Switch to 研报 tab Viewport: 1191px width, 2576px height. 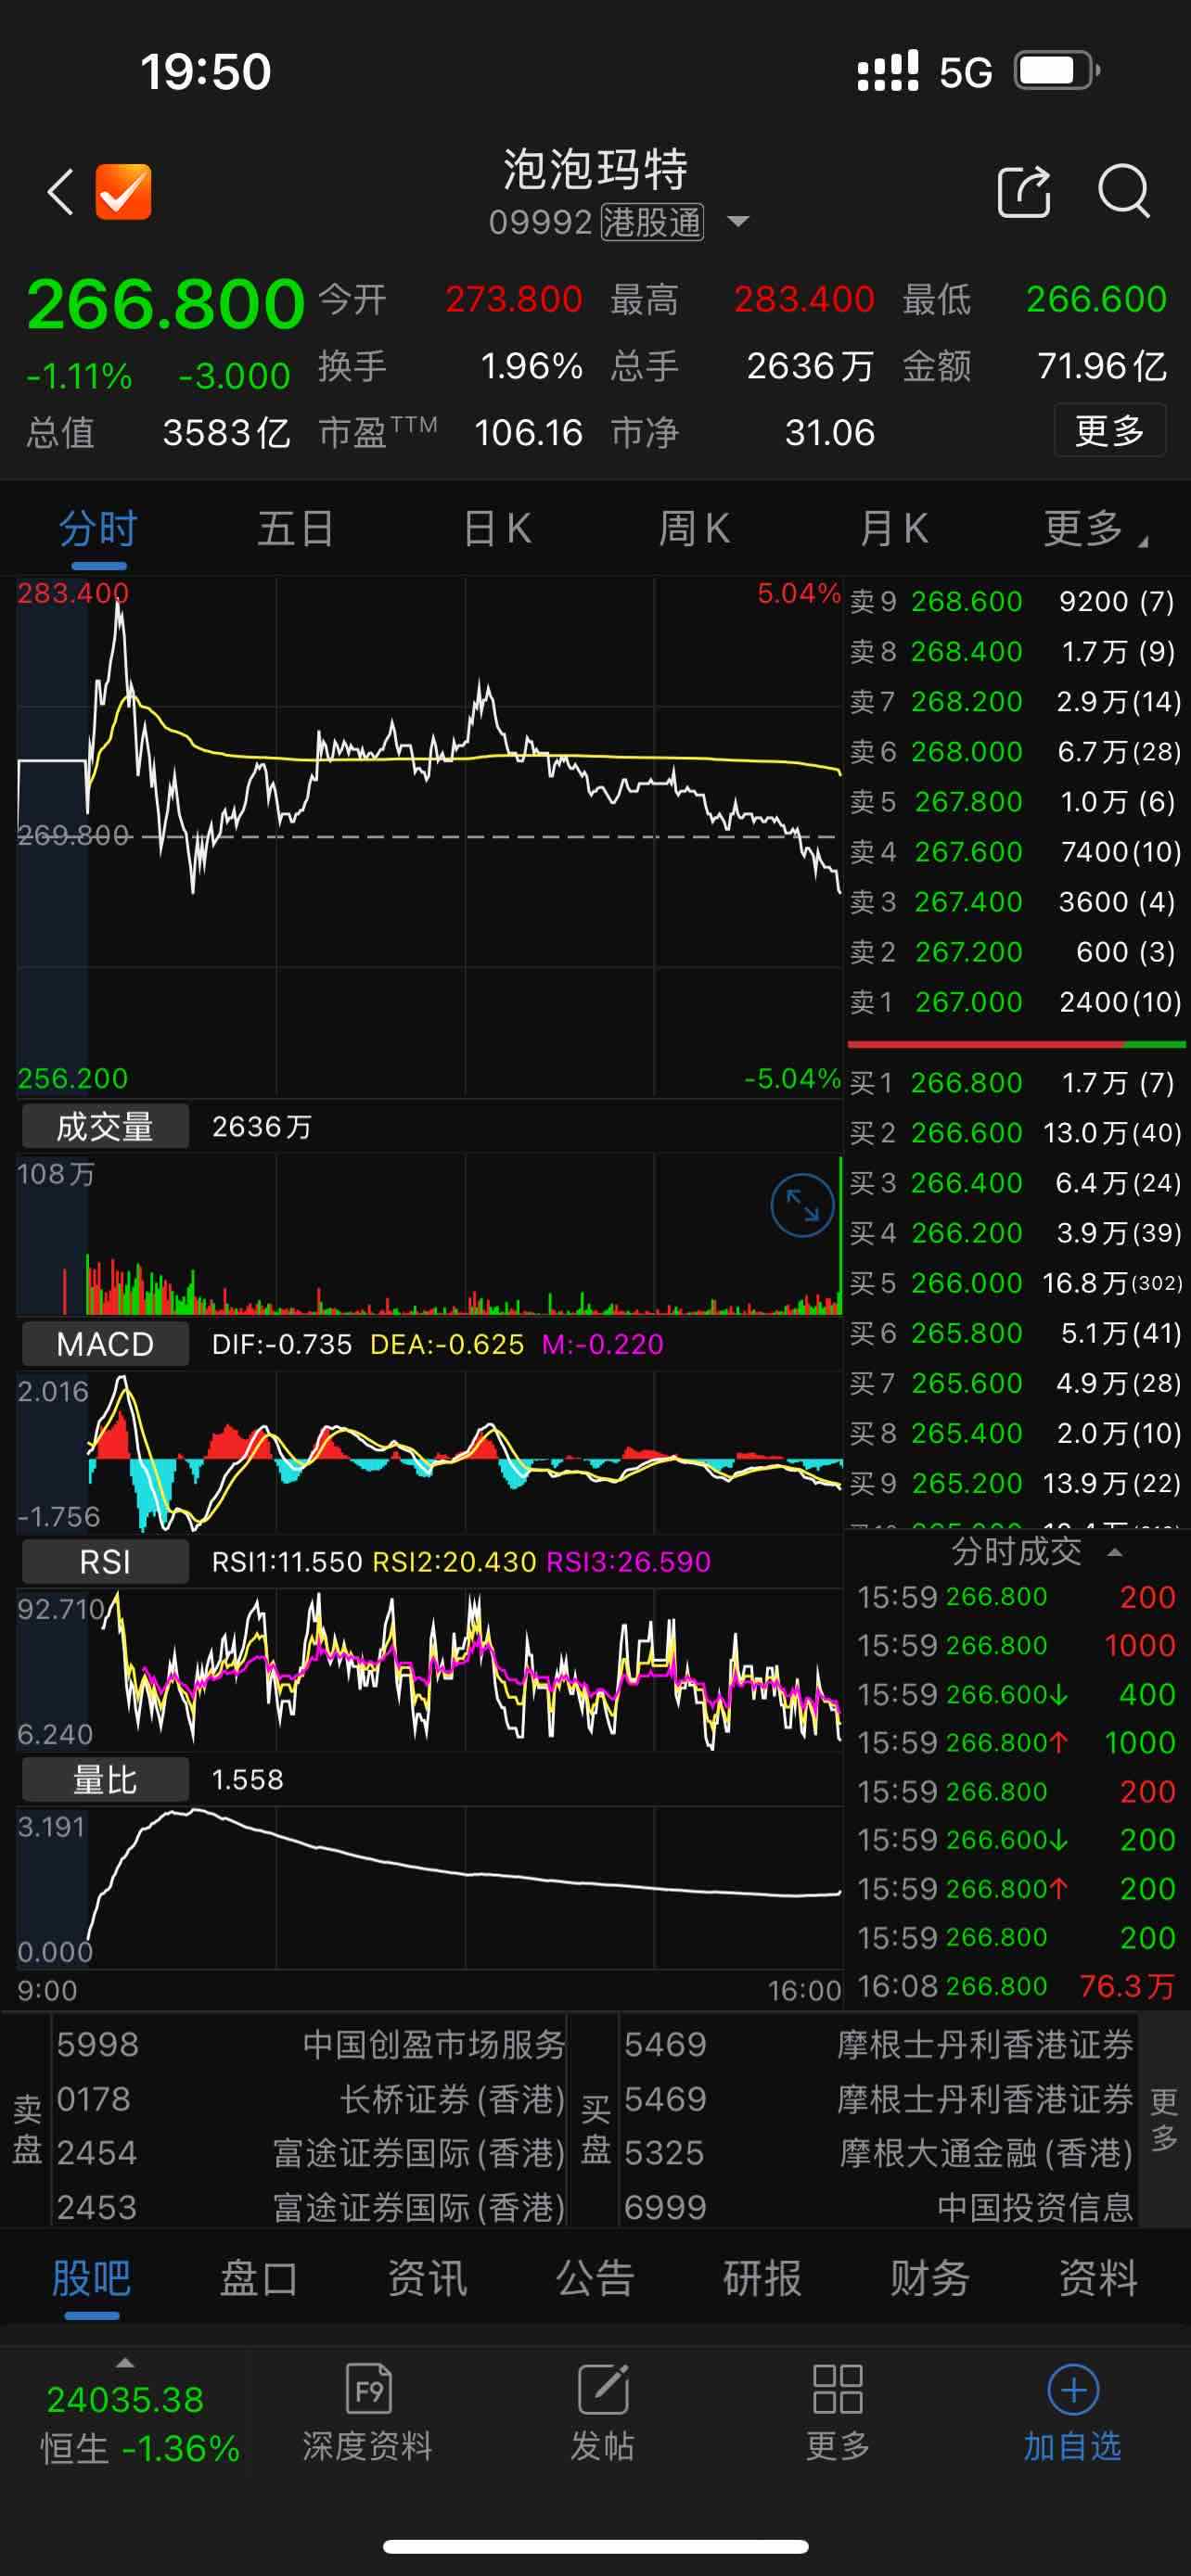click(x=762, y=2278)
